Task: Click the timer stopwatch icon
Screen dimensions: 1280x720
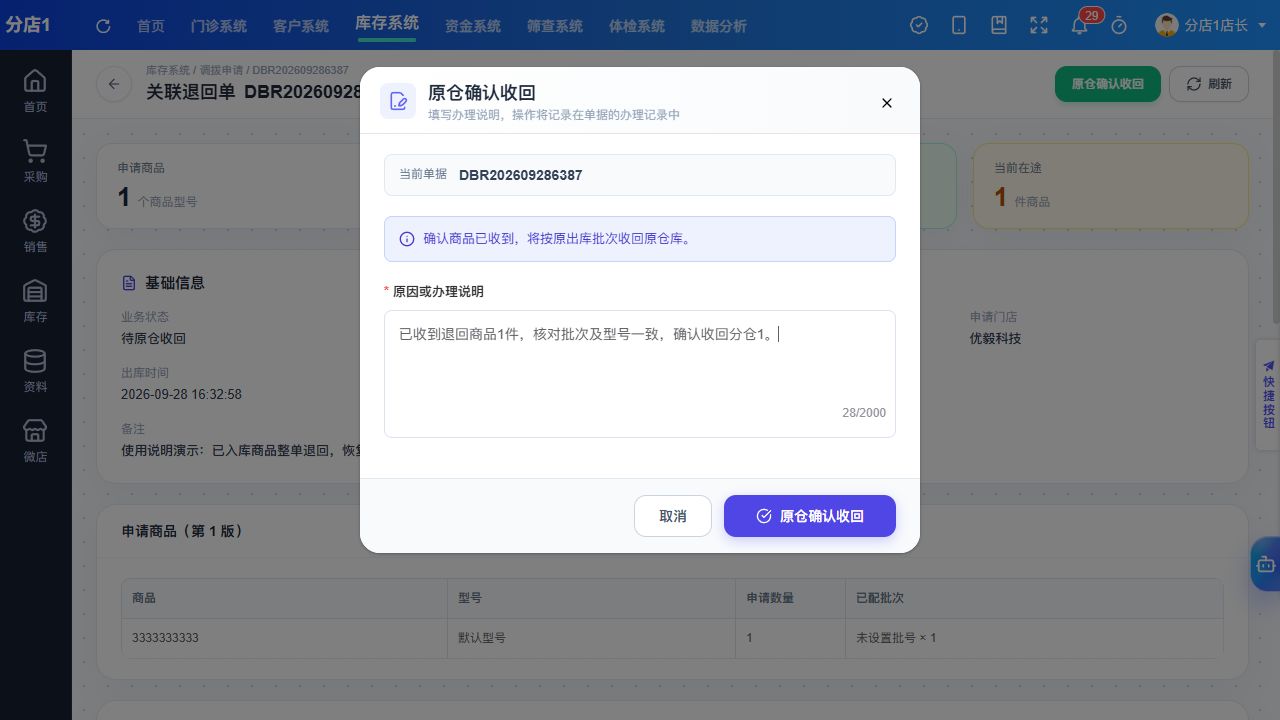Action: pos(1119,26)
